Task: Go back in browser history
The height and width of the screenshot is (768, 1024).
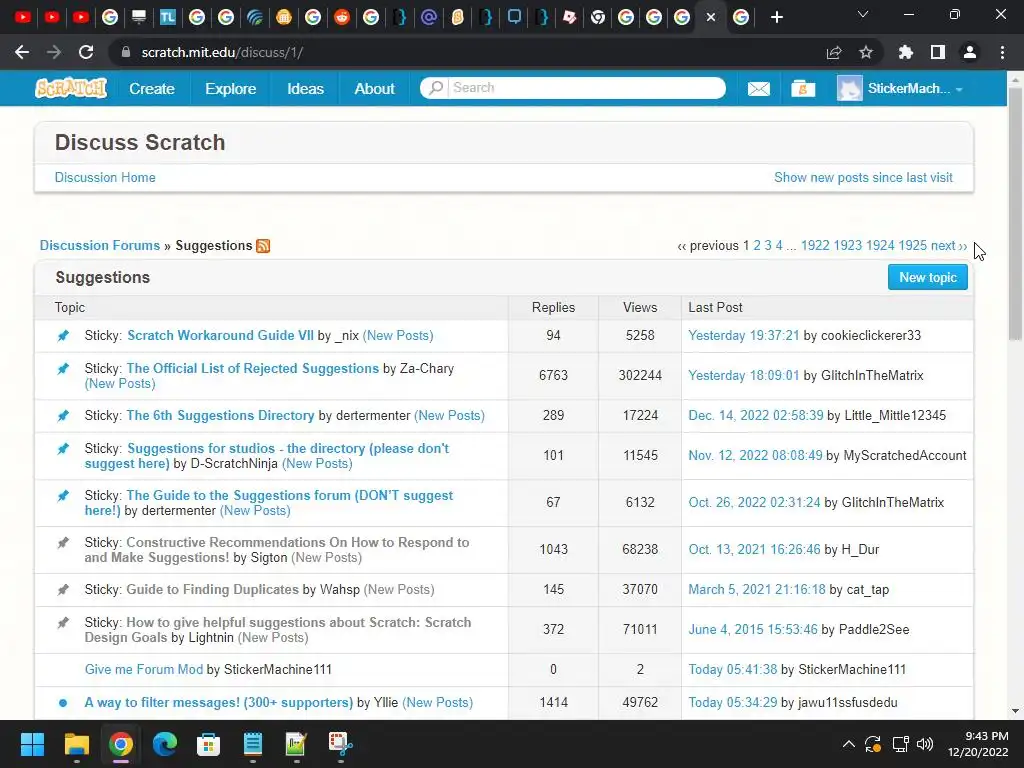Action: tap(22, 52)
